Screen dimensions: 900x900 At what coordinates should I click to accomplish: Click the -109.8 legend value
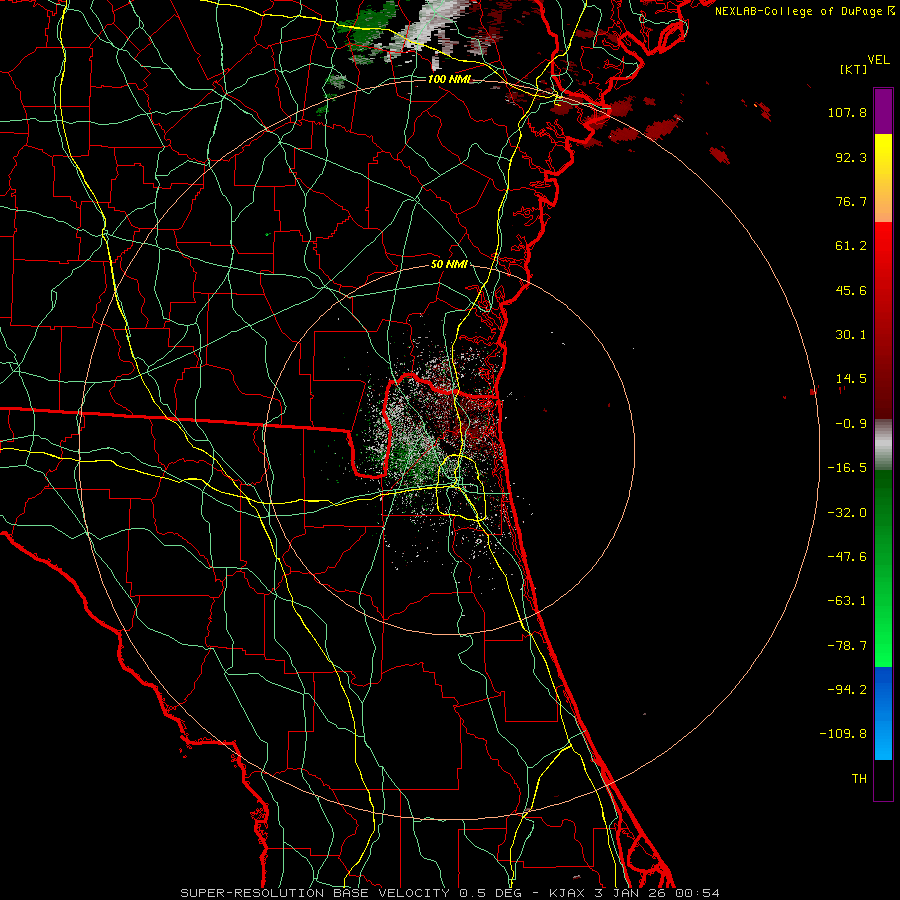[x=843, y=734]
